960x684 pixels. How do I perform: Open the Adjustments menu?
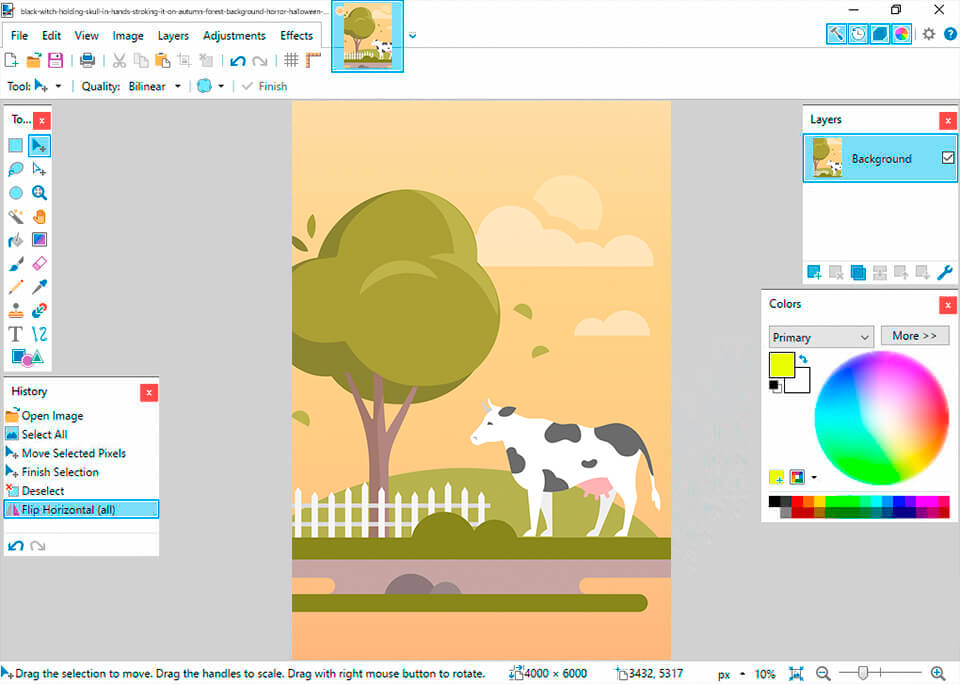tap(234, 35)
